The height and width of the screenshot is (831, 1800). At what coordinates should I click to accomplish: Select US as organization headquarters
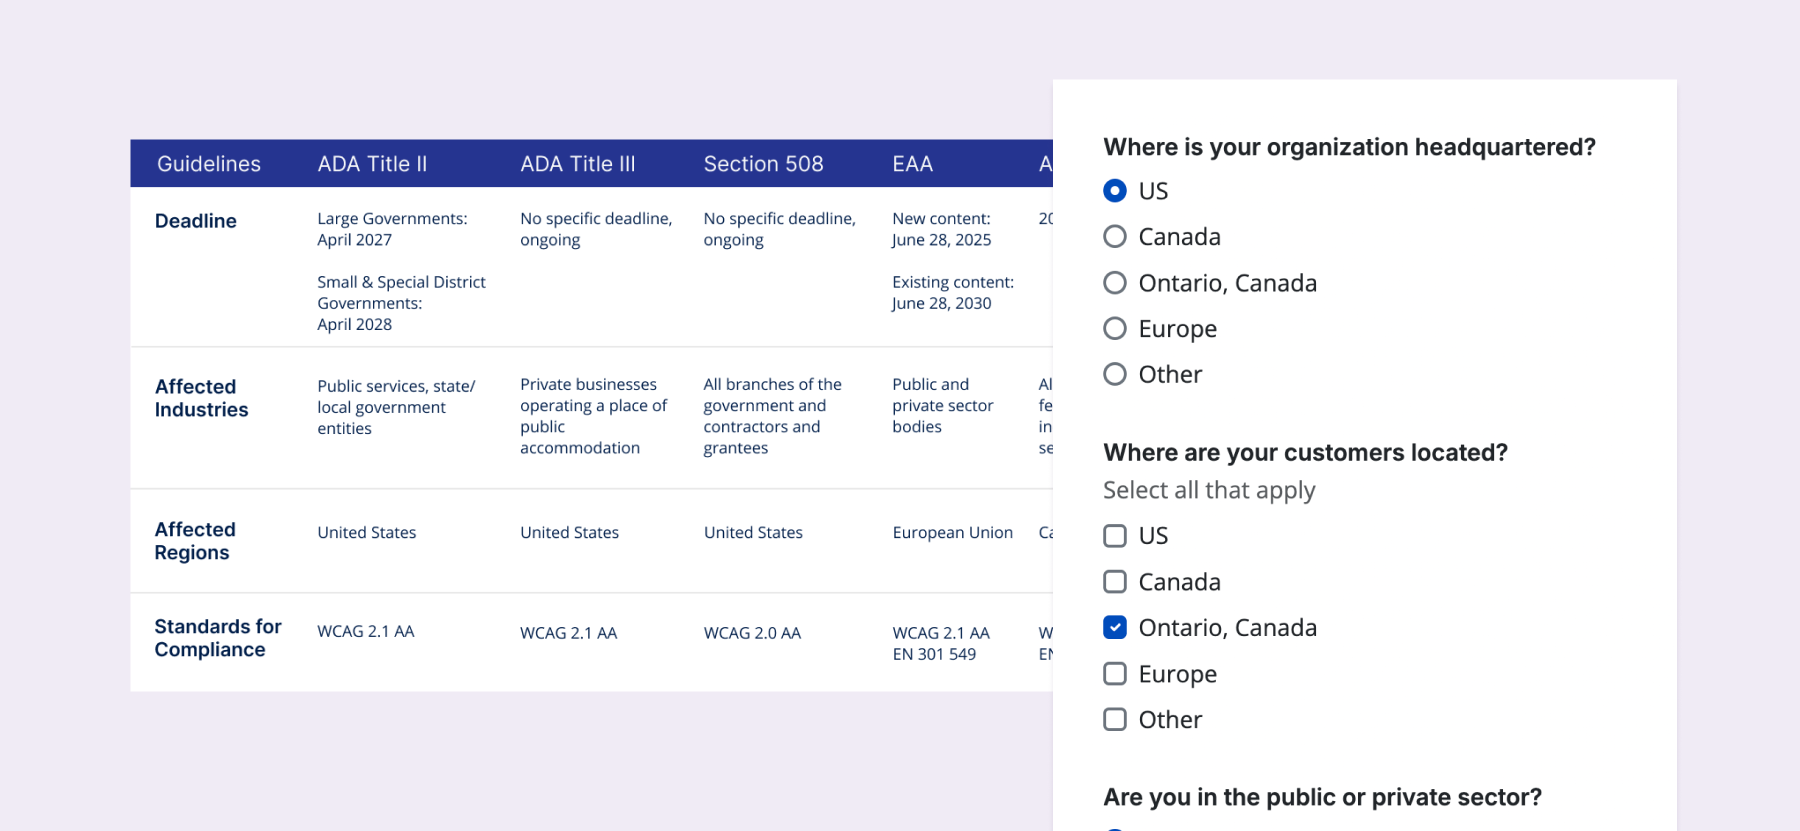point(1115,191)
